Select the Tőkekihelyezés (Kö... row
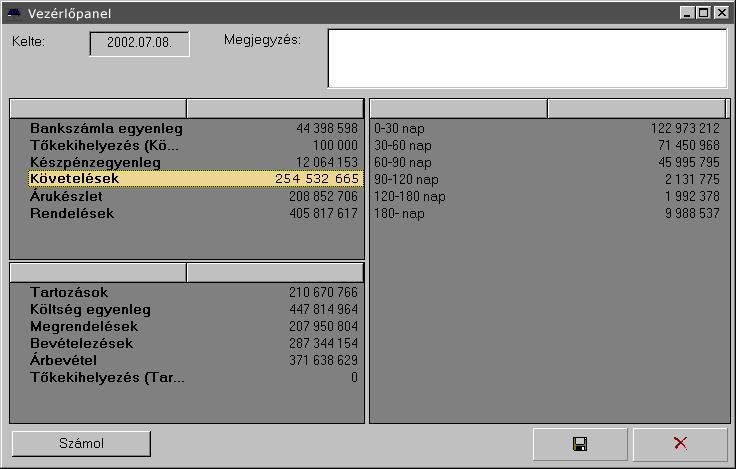 (x=187, y=145)
